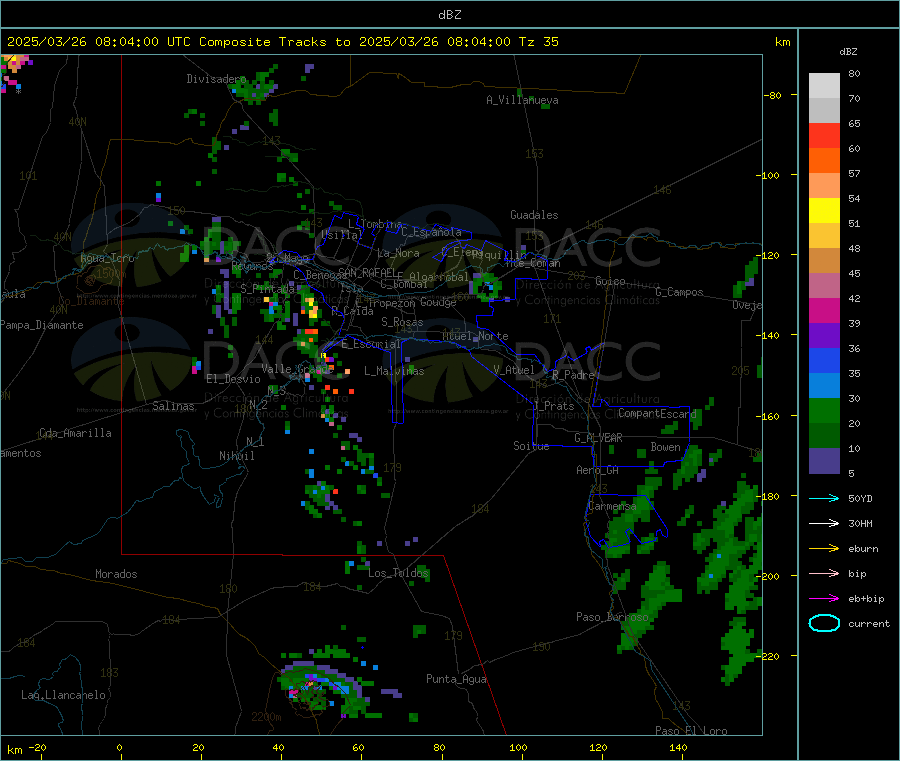Click the Paso_Barroso map label

tap(612, 617)
